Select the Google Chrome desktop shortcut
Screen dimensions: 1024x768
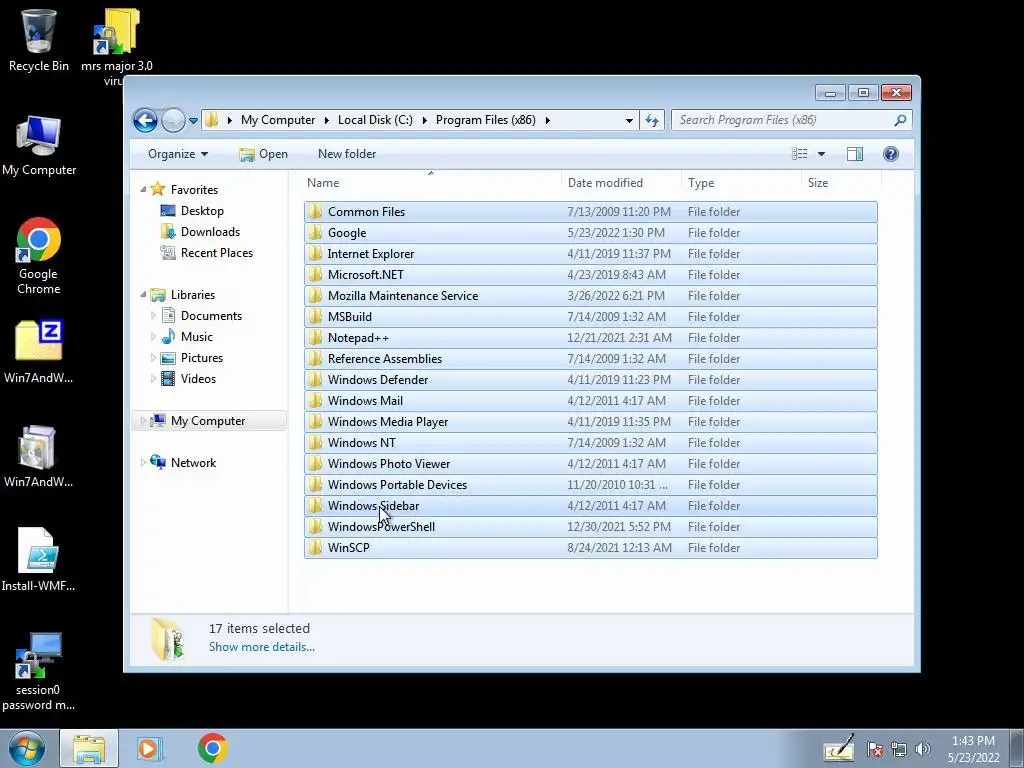pos(39,255)
